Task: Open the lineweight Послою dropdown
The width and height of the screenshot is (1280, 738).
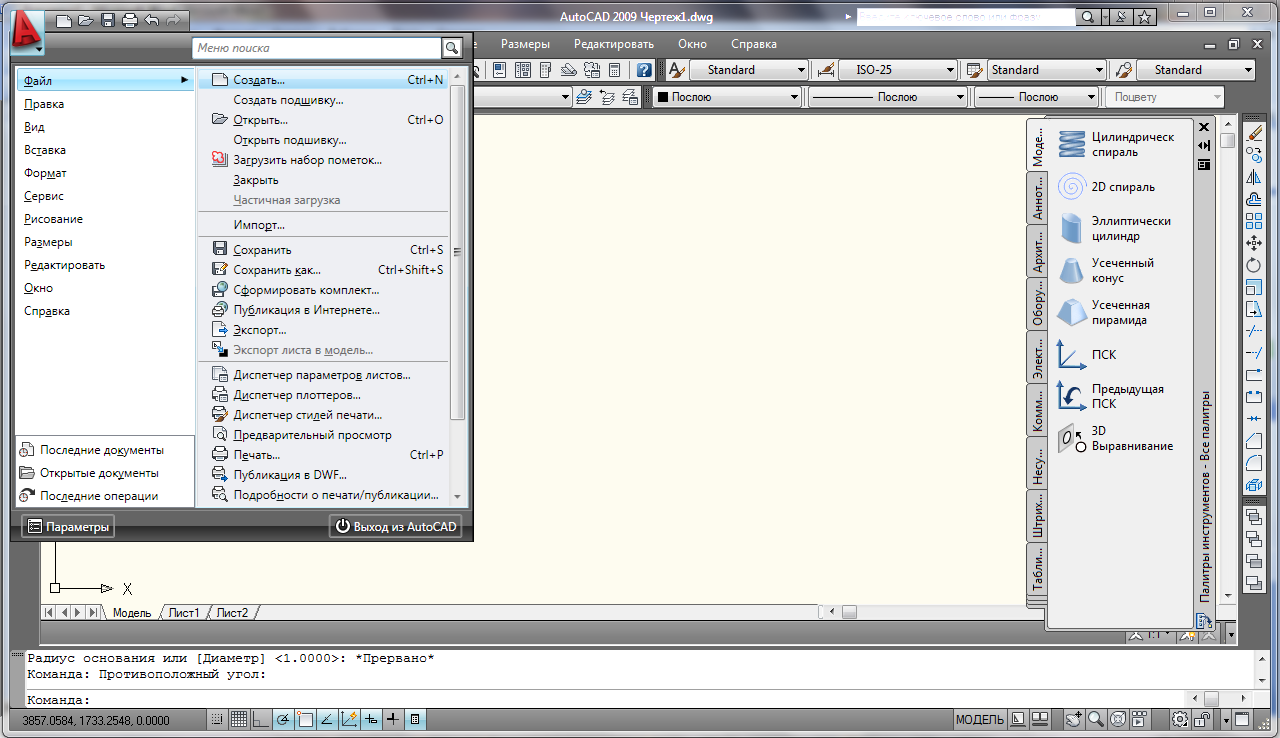Action: pos(1036,97)
